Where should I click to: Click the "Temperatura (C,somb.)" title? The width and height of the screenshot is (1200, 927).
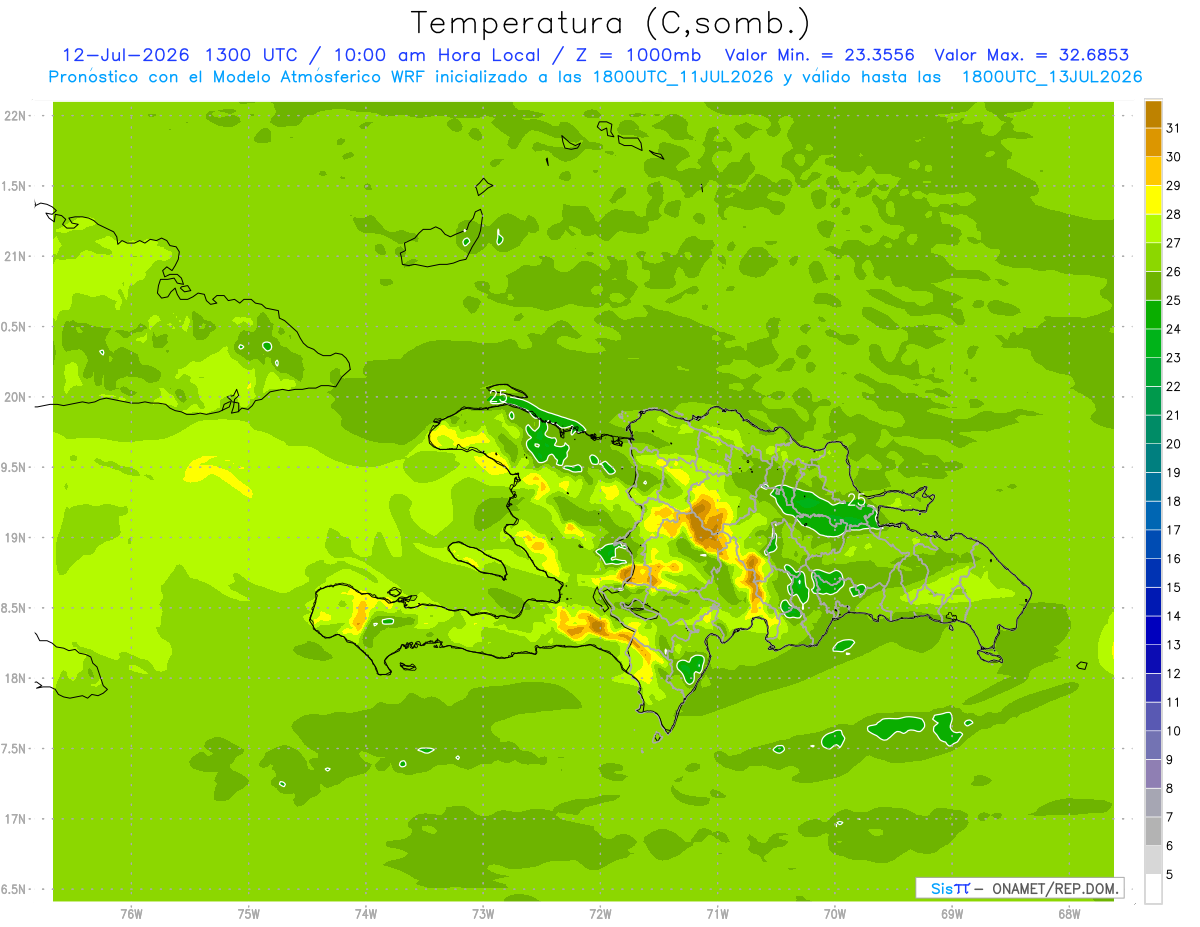click(x=610, y=23)
